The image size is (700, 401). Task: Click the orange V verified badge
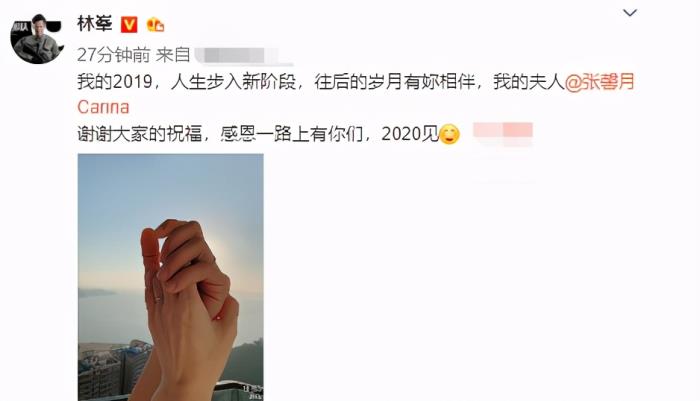pos(129,25)
